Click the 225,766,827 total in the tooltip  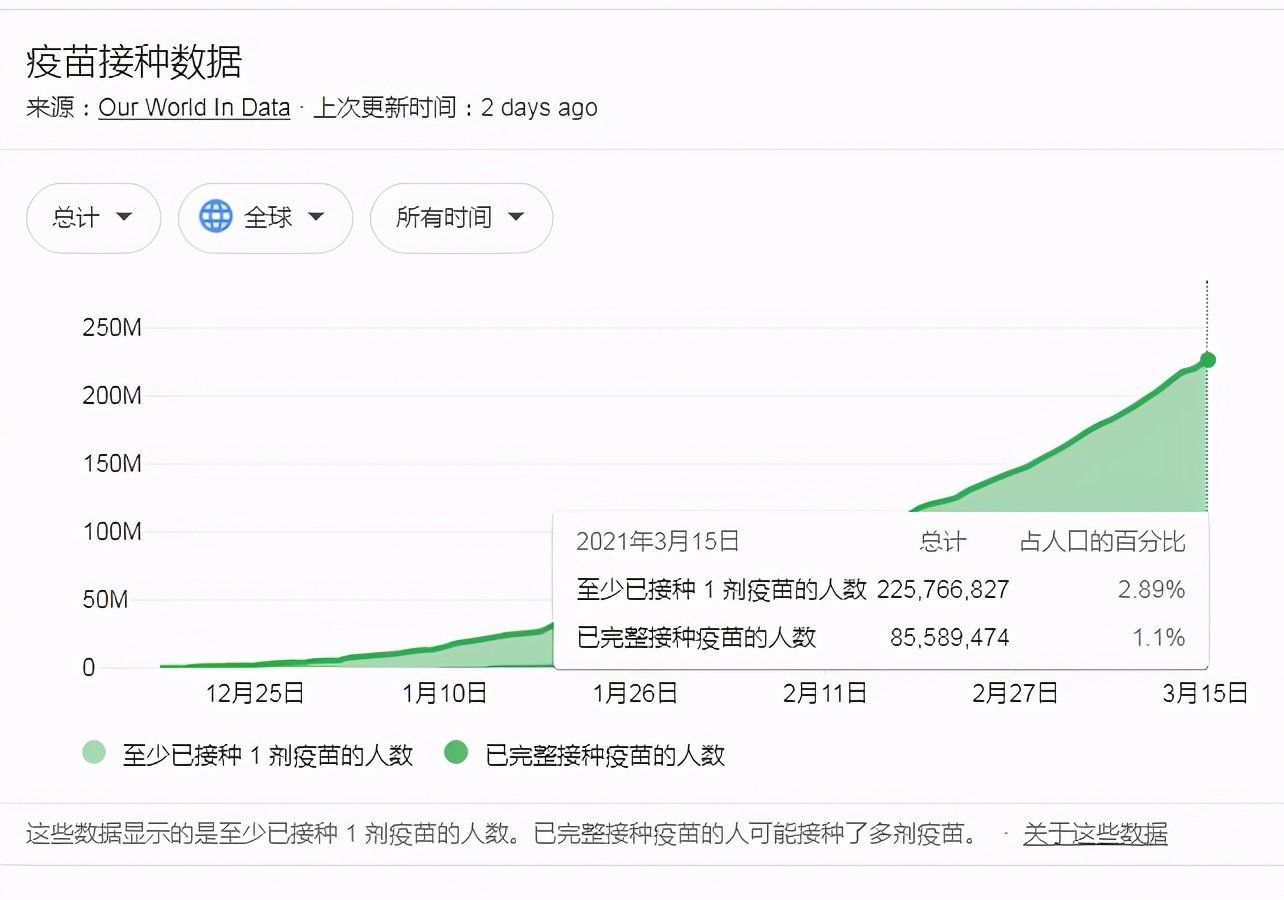[x=943, y=590]
